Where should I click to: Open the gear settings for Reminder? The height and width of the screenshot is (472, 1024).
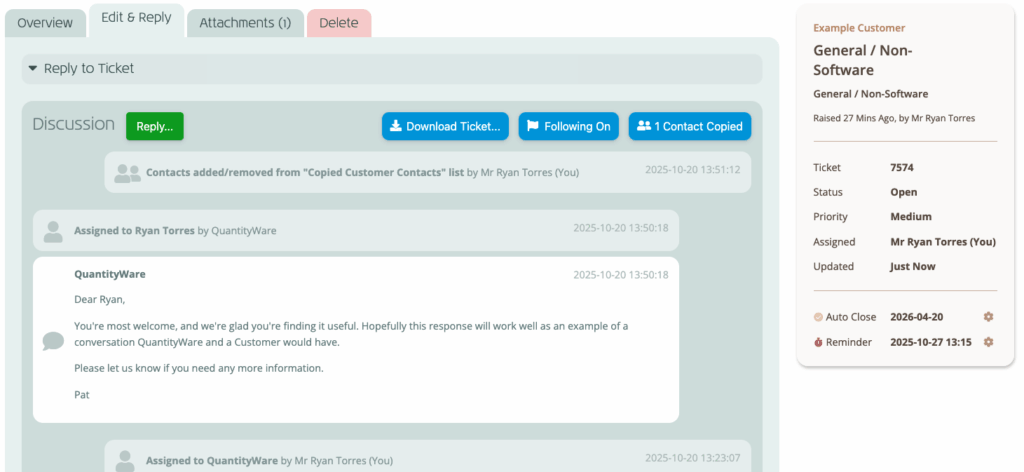988,342
